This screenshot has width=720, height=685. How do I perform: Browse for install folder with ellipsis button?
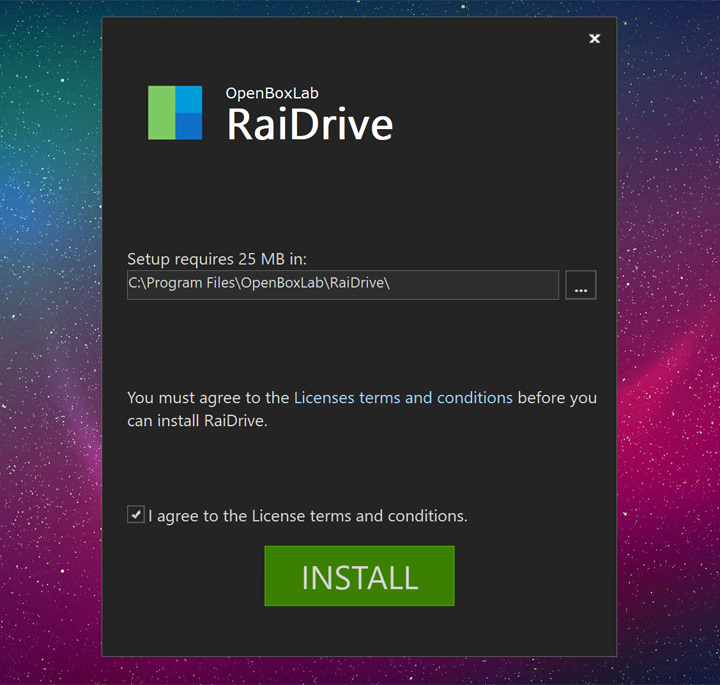(x=581, y=285)
